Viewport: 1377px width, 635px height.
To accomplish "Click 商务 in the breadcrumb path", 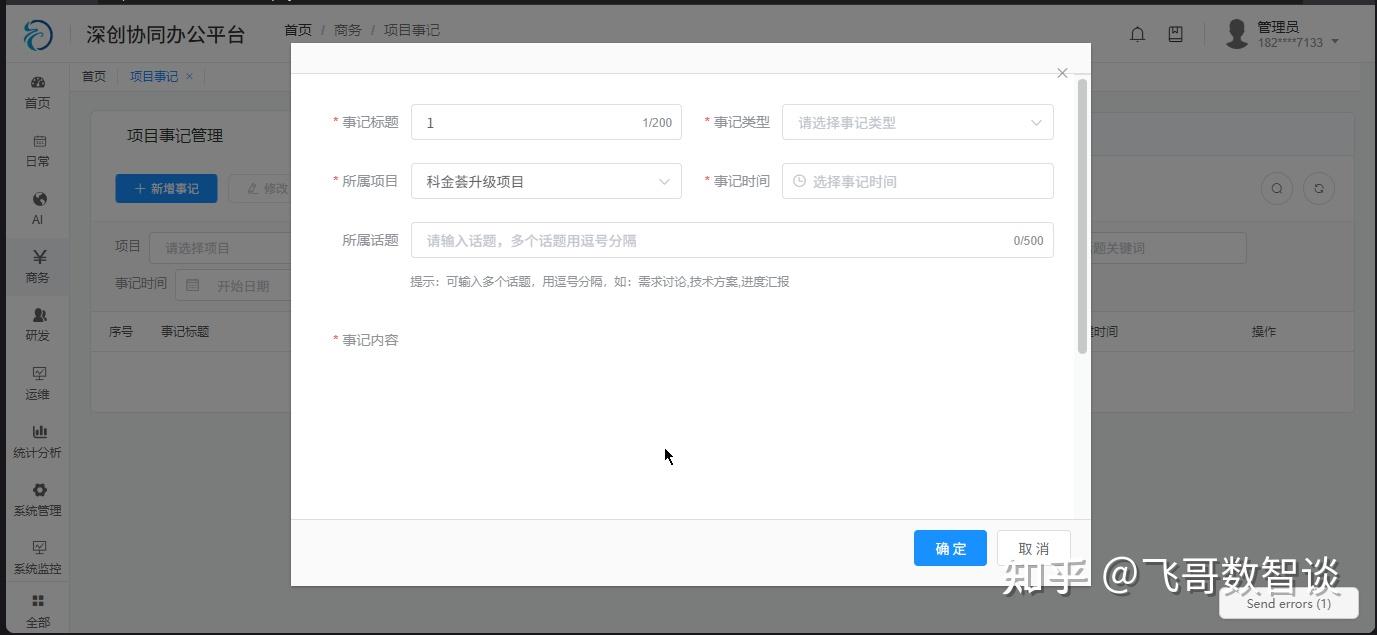I will pos(347,30).
